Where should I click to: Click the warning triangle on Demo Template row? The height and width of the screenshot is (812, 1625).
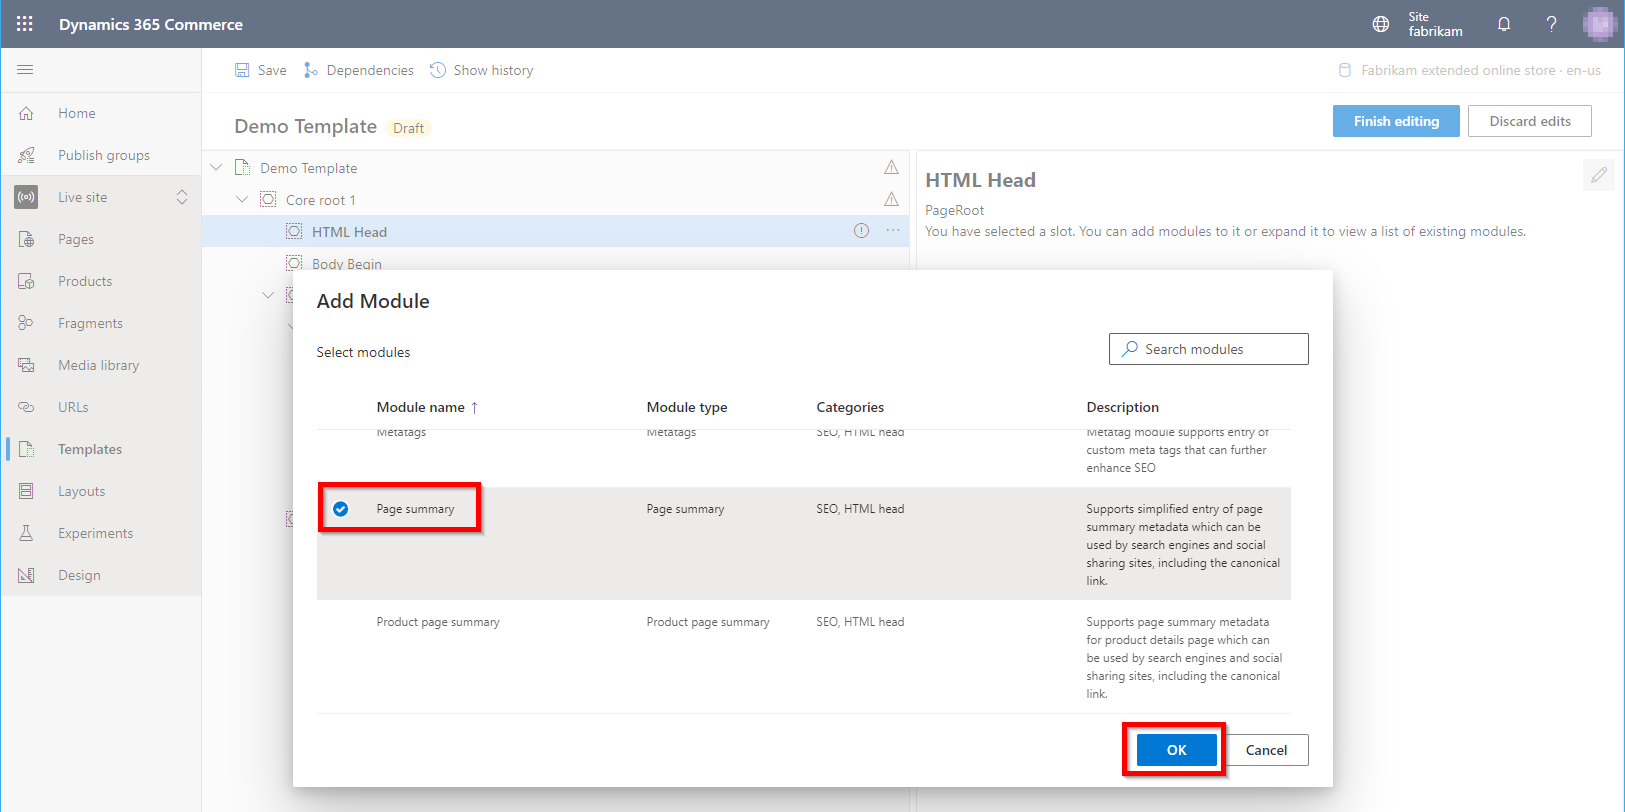[x=891, y=167]
